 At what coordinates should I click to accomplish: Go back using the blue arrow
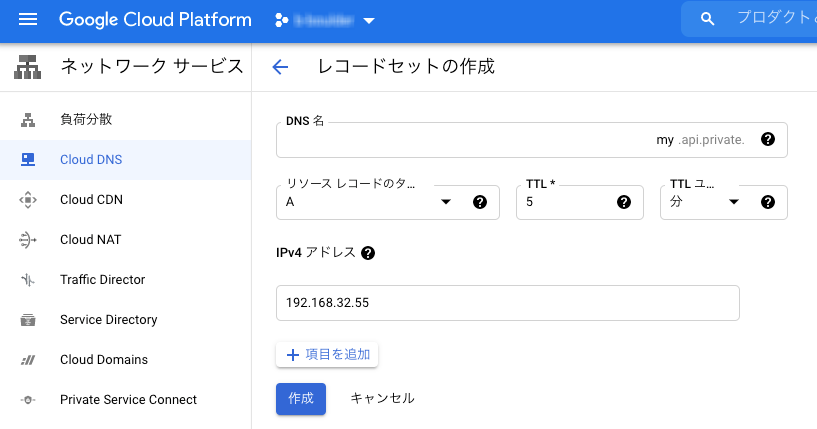(280, 67)
